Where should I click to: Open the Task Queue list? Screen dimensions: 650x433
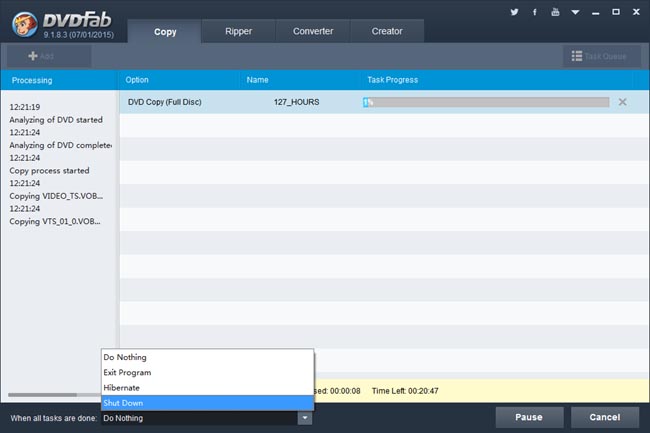pyautogui.click(x=601, y=56)
